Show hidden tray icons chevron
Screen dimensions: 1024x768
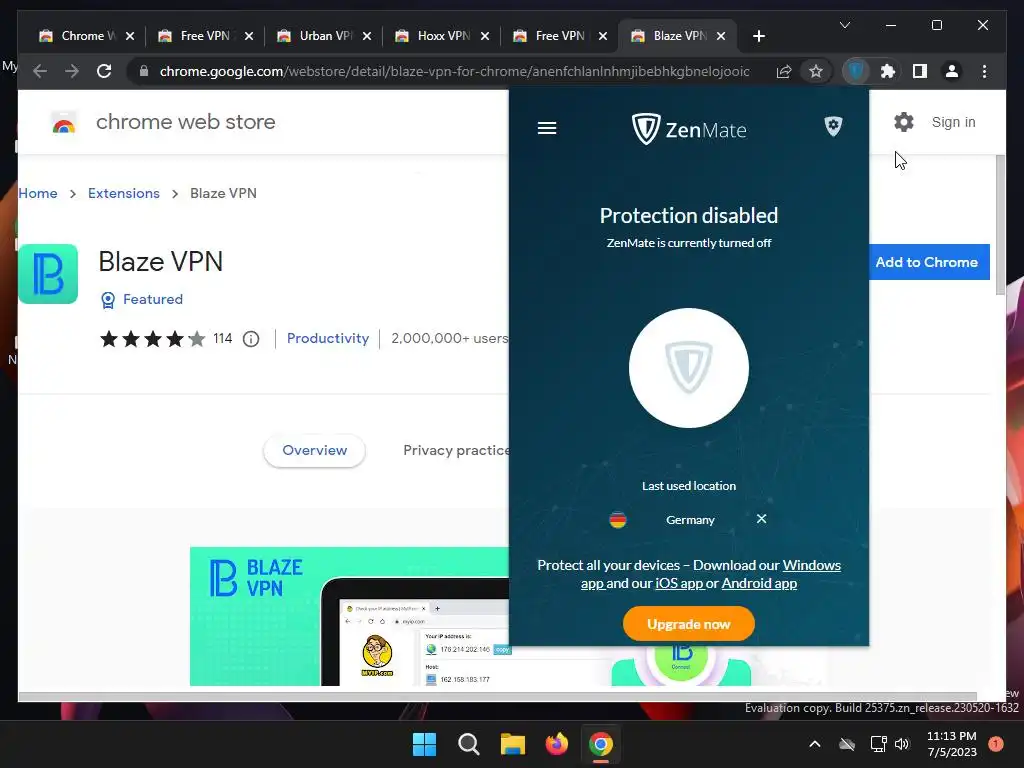point(814,744)
